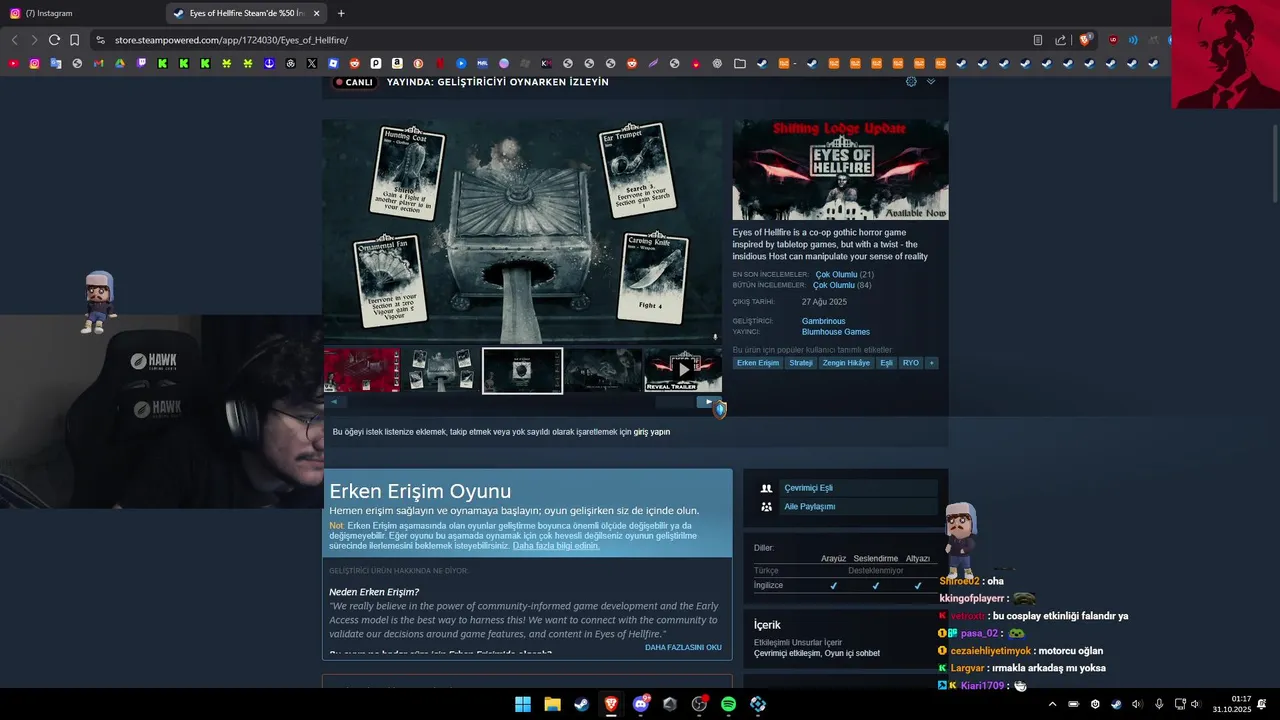This screenshot has width=1280, height=720.
Task: Open developer Gambrinous link
Action: pos(823,321)
